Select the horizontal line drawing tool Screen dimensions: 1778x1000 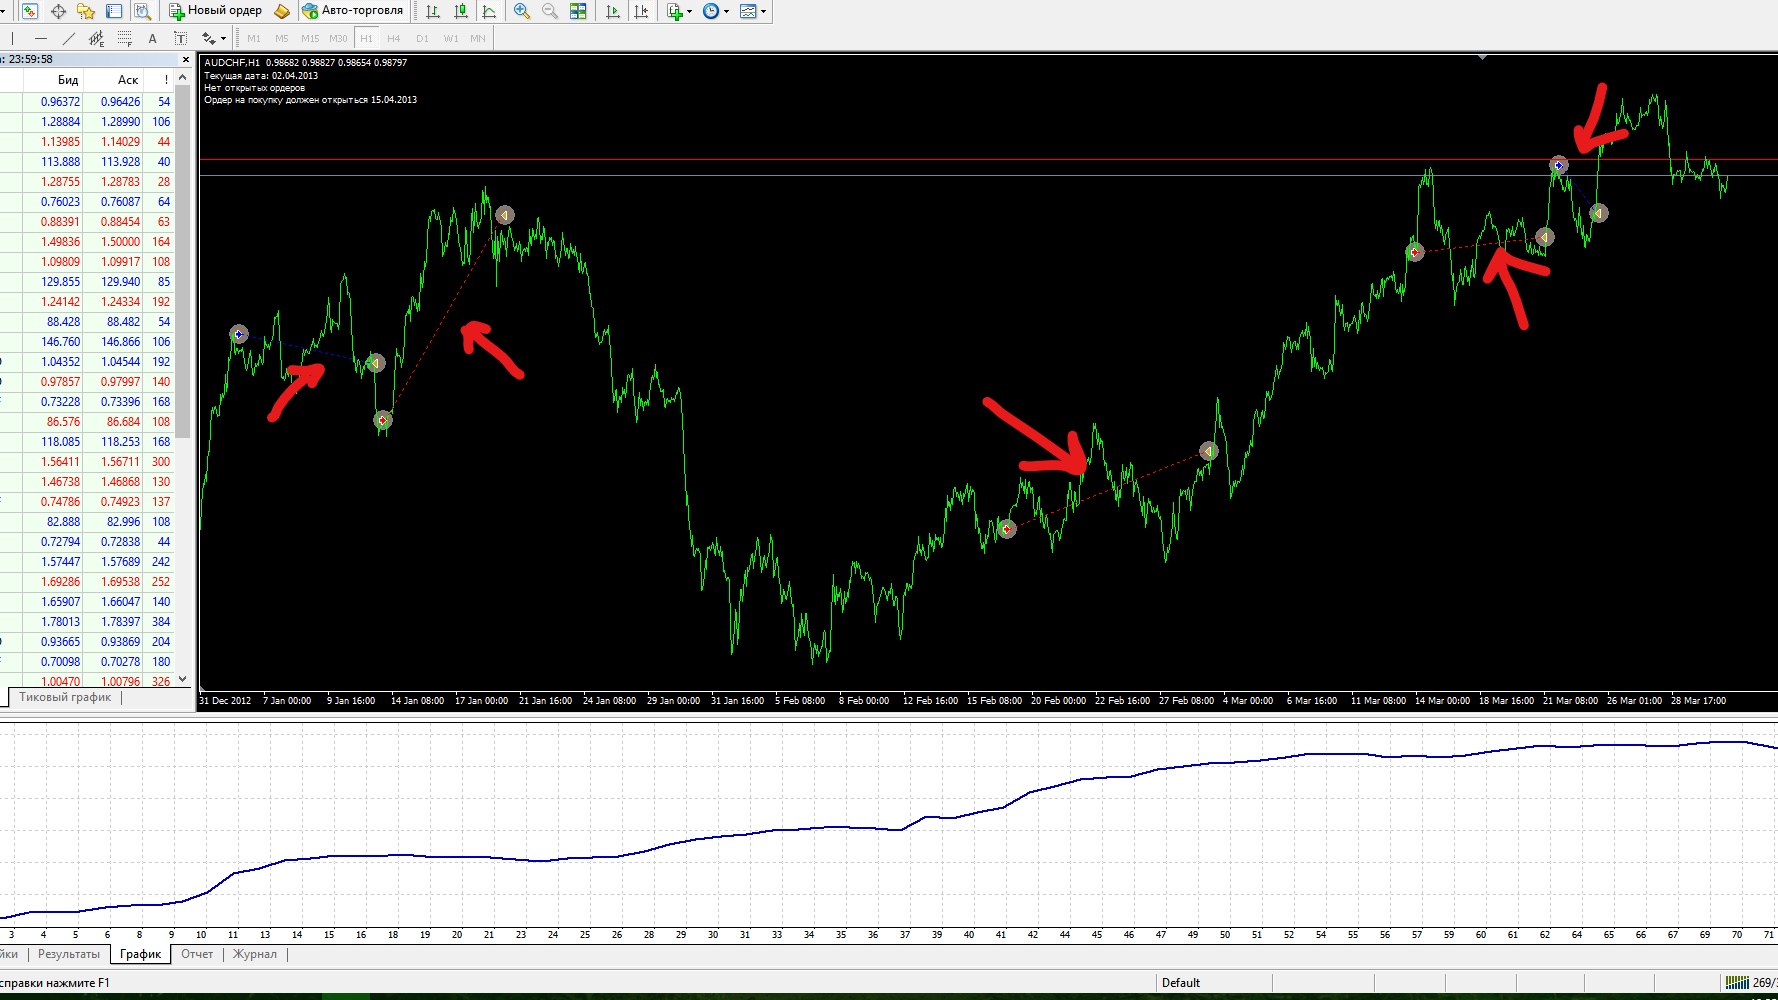pos(41,39)
